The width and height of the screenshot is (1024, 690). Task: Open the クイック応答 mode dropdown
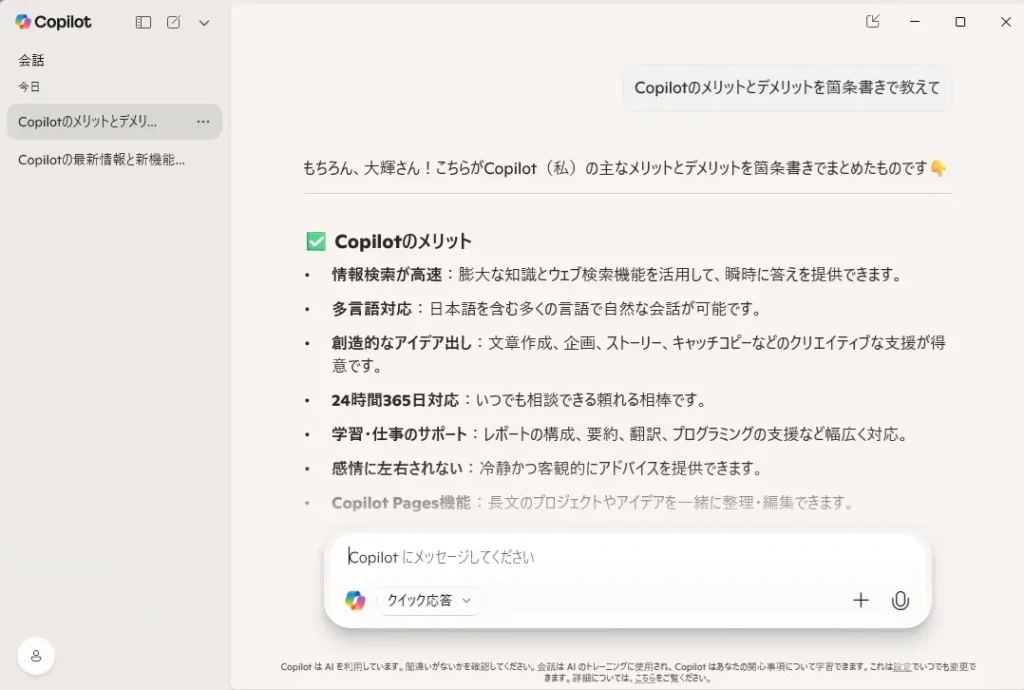pos(429,601)
